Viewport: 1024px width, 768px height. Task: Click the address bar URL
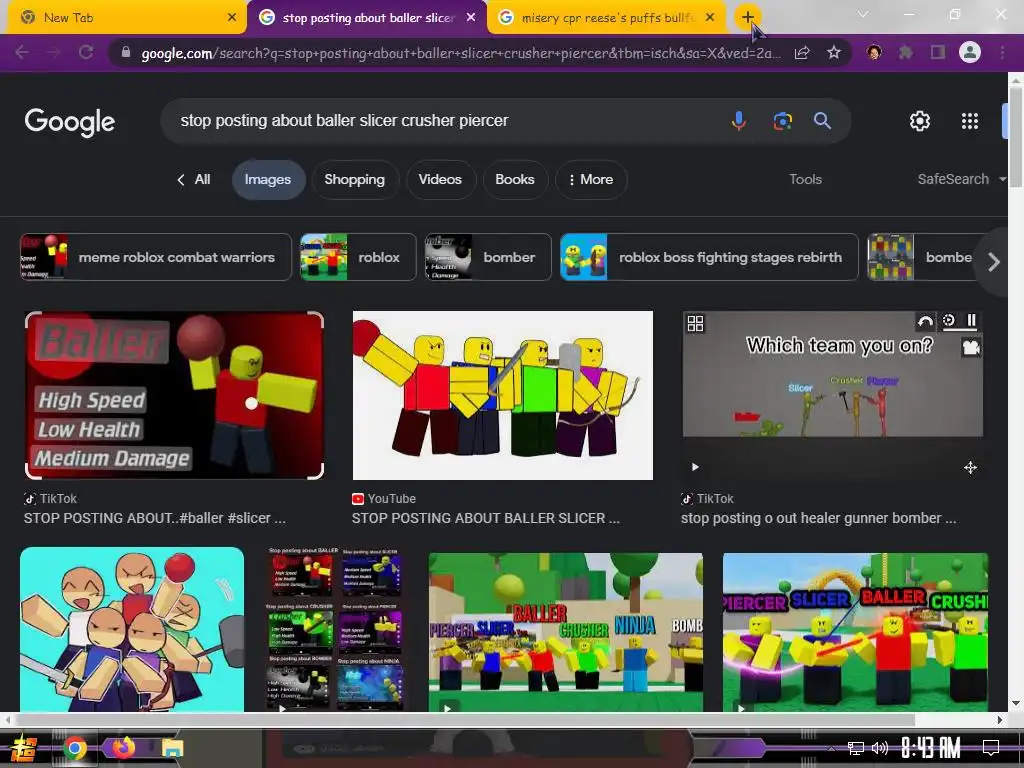coord(460,53)
